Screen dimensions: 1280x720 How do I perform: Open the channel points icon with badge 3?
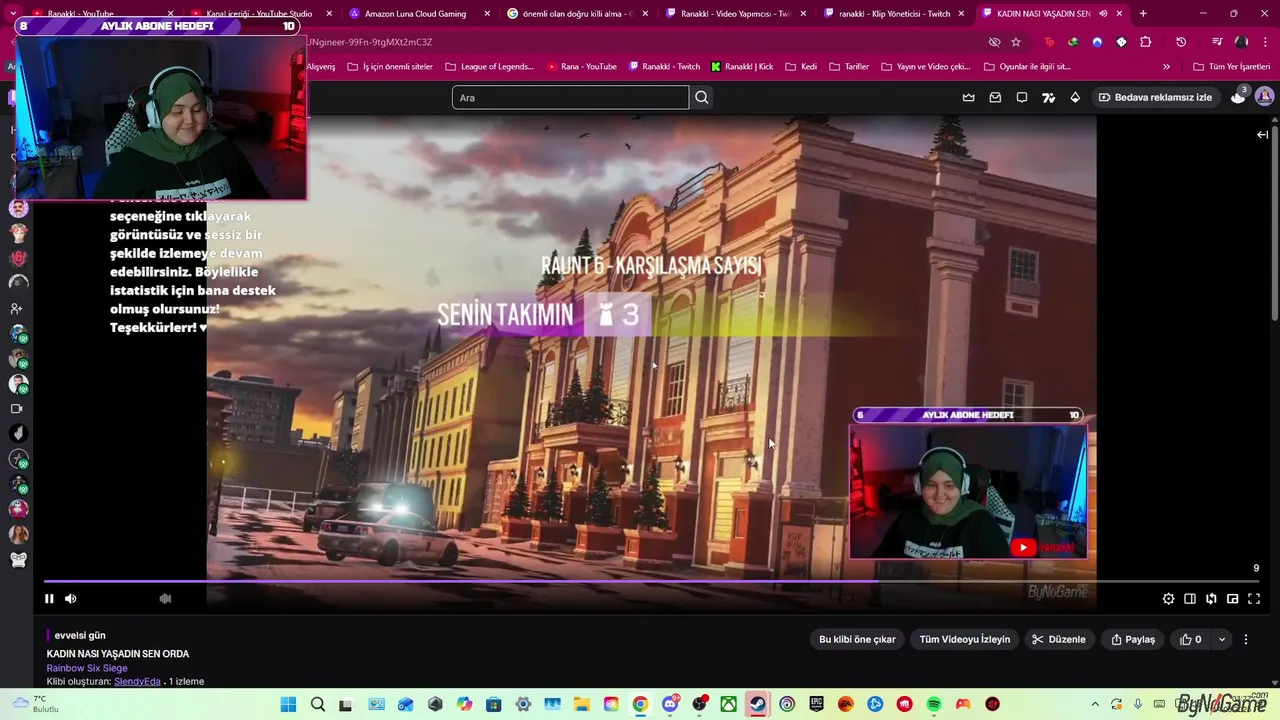pyautogui.click(x=1238, y=96)
